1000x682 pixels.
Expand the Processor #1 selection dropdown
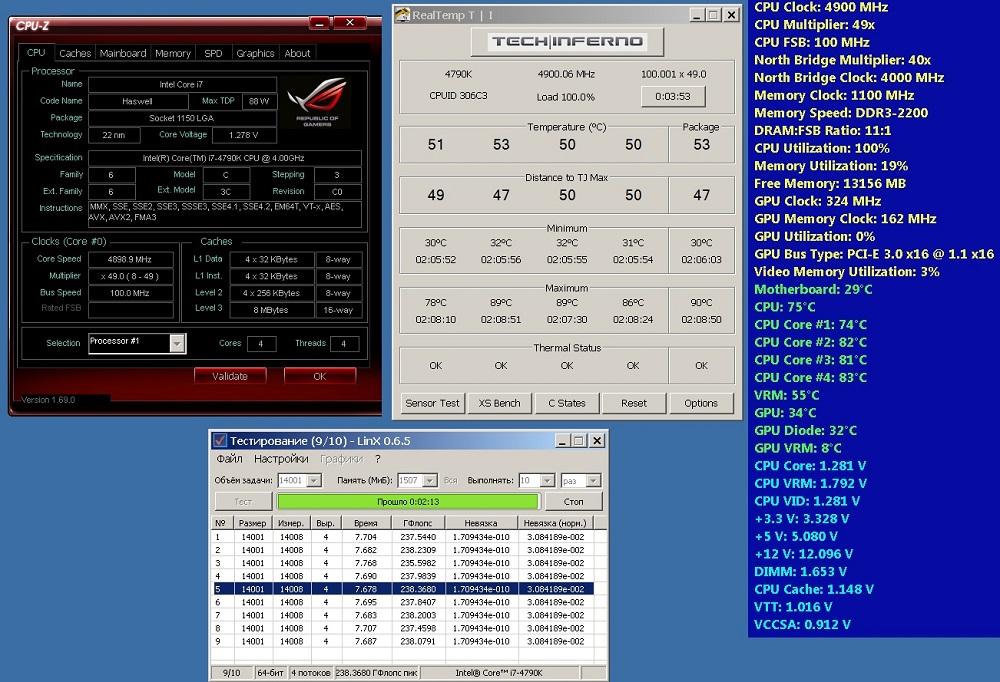177,343
